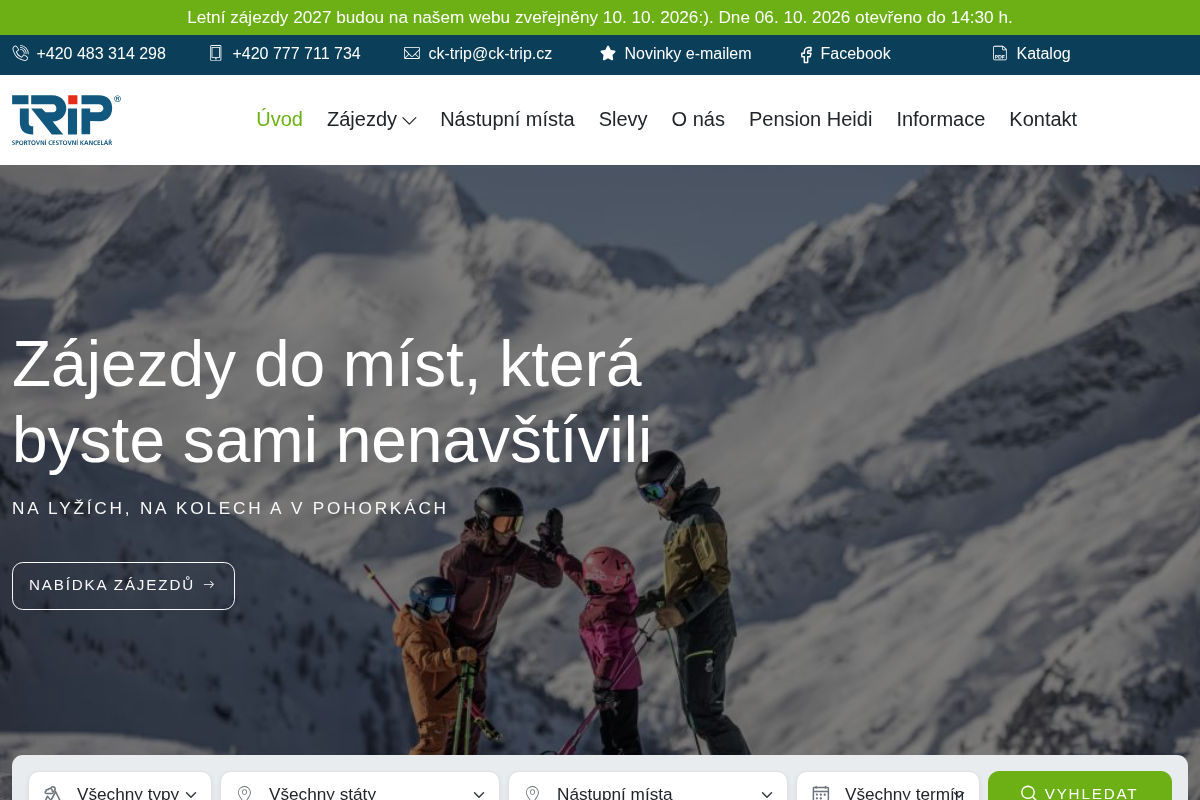Click the magnifier icon on Vyhledat
This screenshot has width=1200, height=800.
point(1028,794)
